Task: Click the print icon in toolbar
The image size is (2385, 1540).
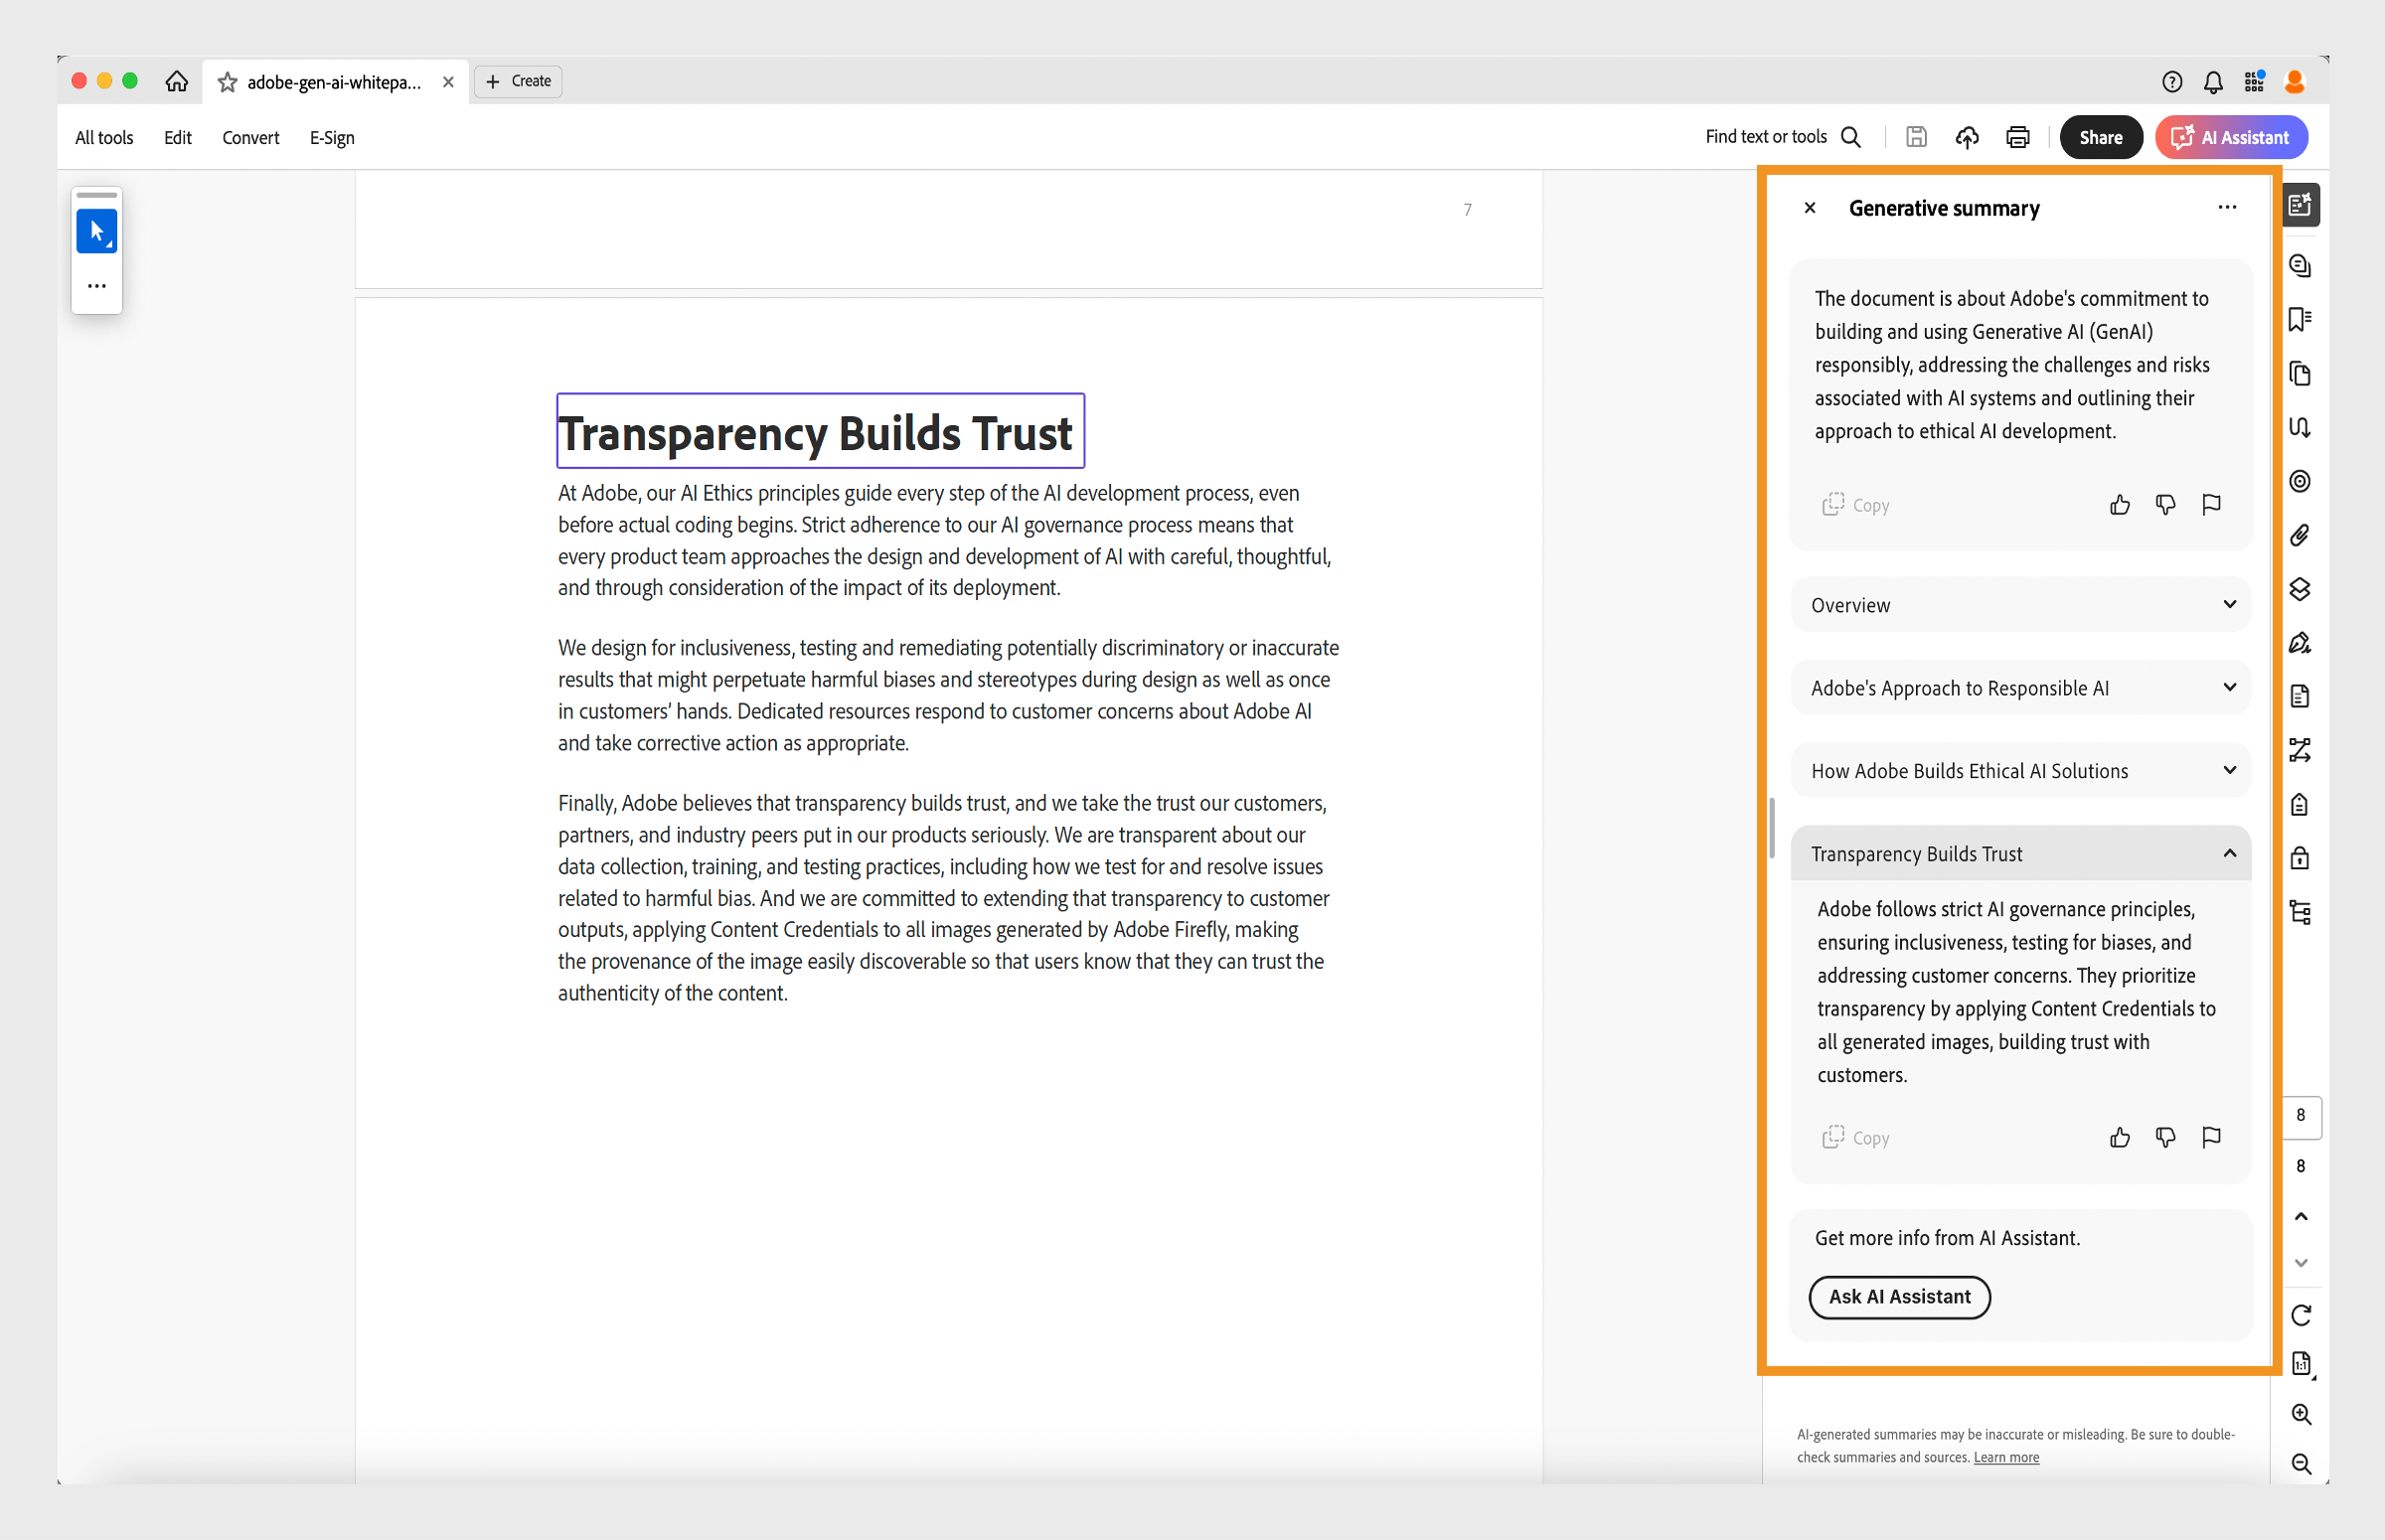Action: (x=2017, y=137)
